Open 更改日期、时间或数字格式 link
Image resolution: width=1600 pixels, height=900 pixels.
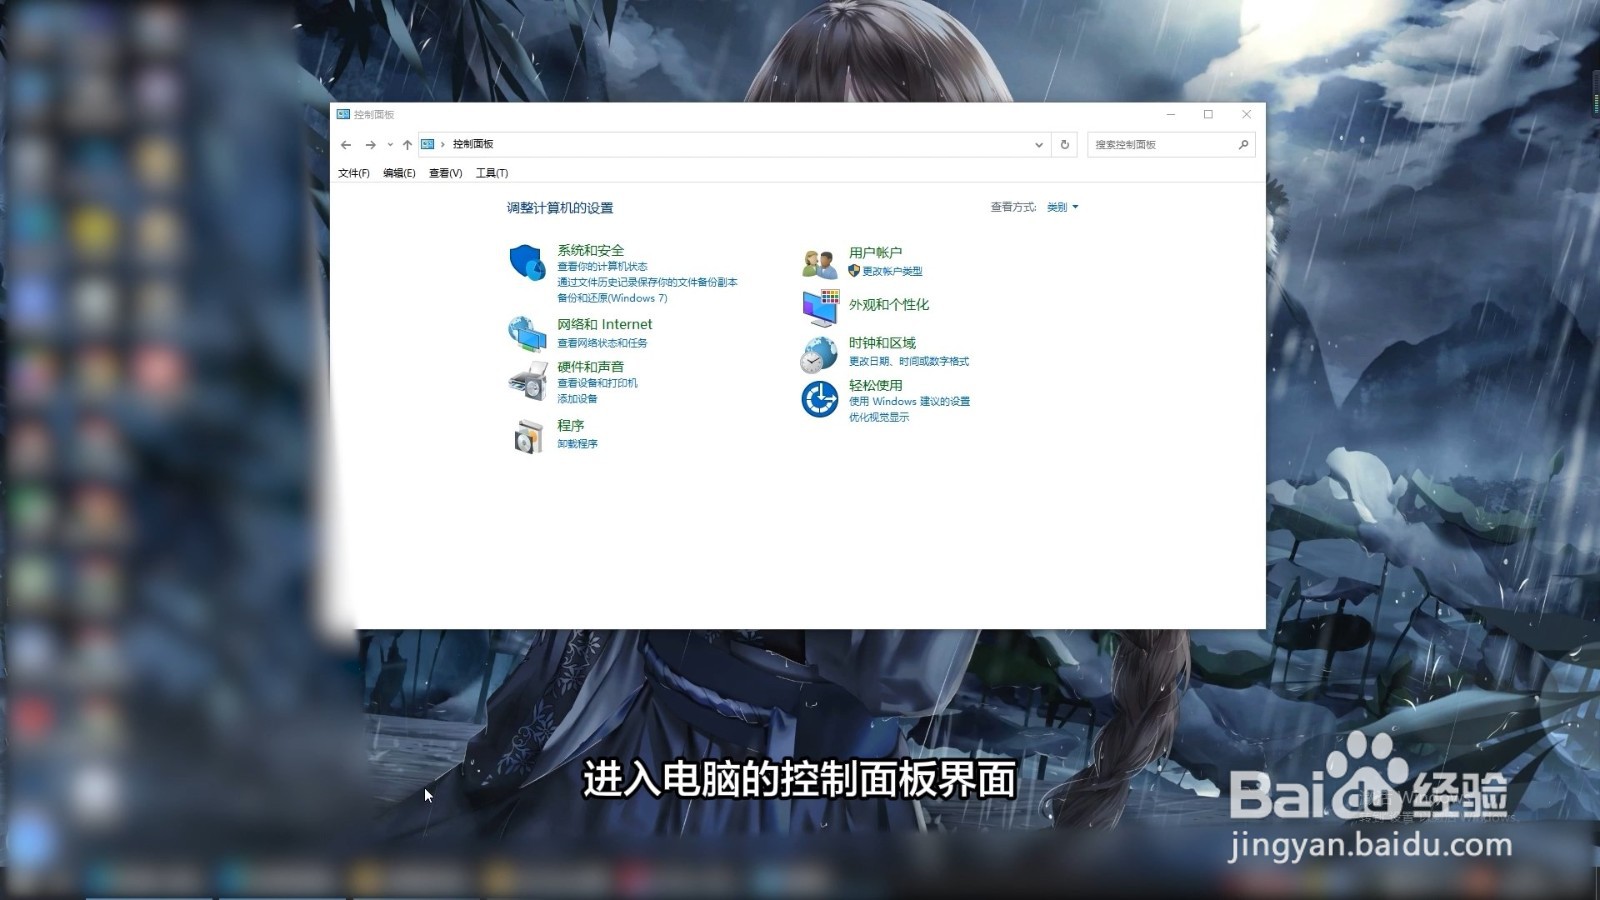click(x=909, y=361)
